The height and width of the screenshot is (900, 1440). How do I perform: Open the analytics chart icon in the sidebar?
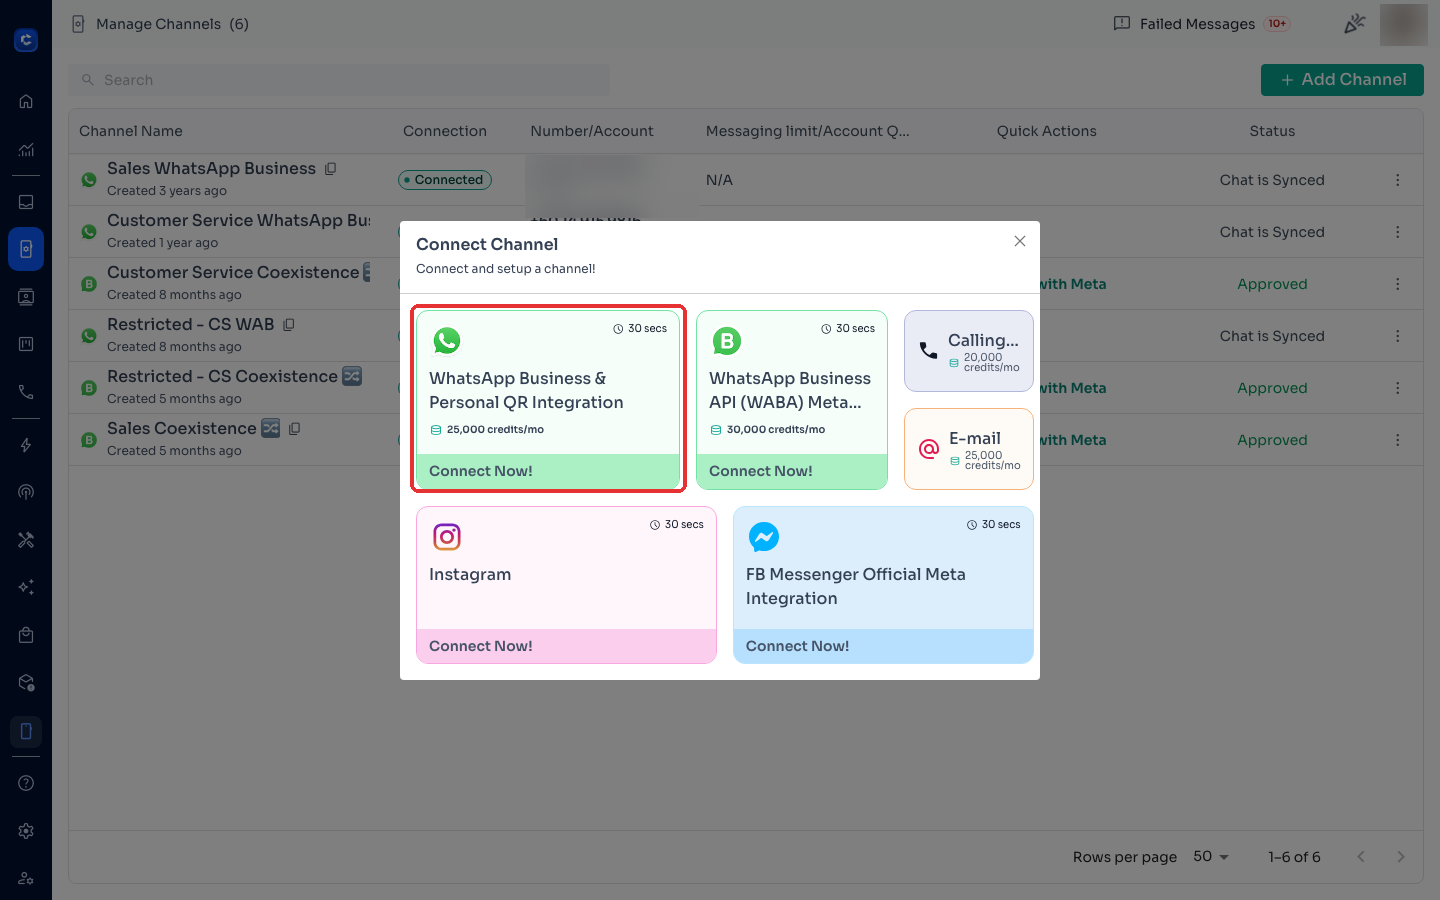click(x=26, y=150)
